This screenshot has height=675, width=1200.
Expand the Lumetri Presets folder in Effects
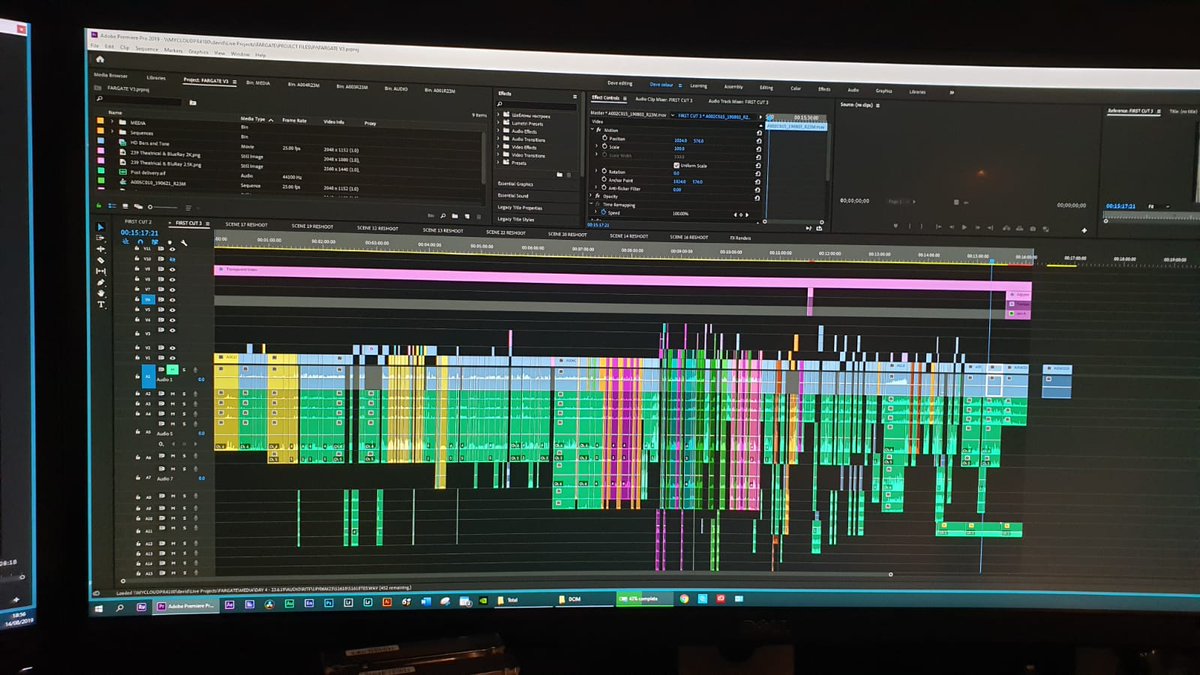pyautogui.click(x=498, y=123)
